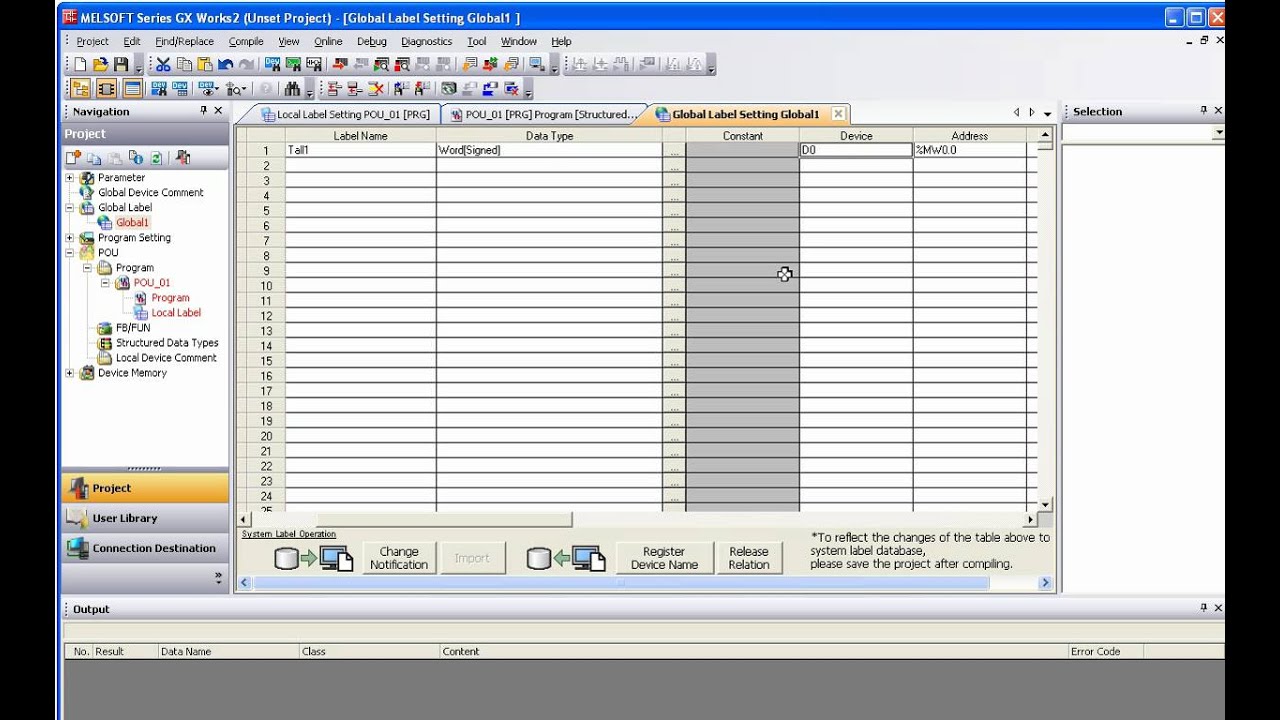Select FB/FUN tree item

point(133,328)
